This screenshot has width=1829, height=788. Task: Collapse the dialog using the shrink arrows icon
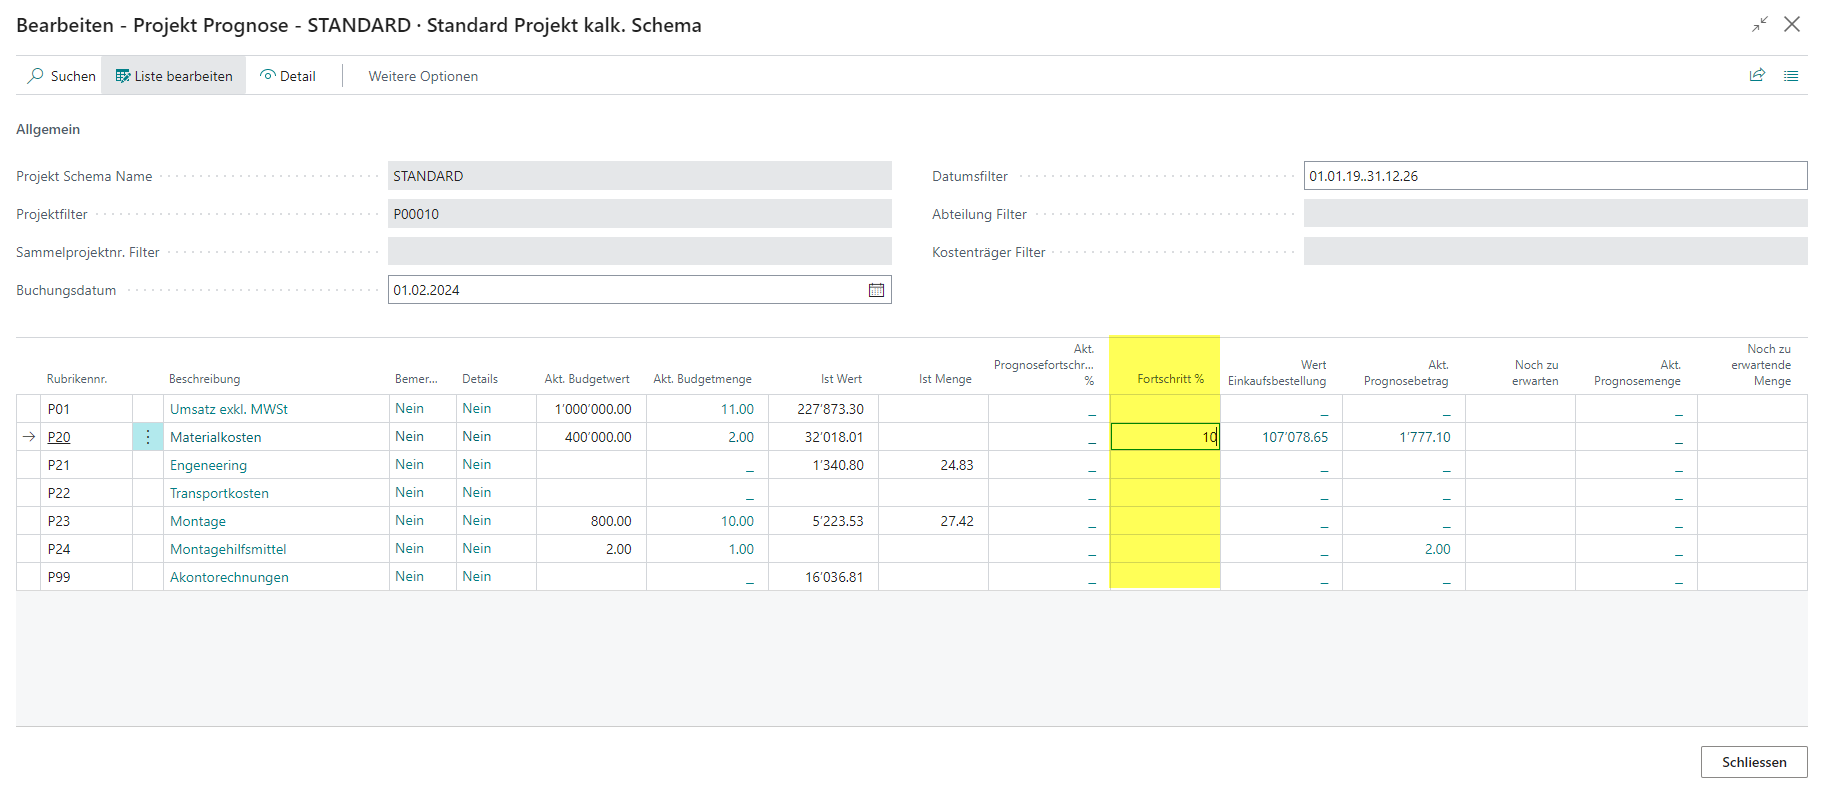1760,25
